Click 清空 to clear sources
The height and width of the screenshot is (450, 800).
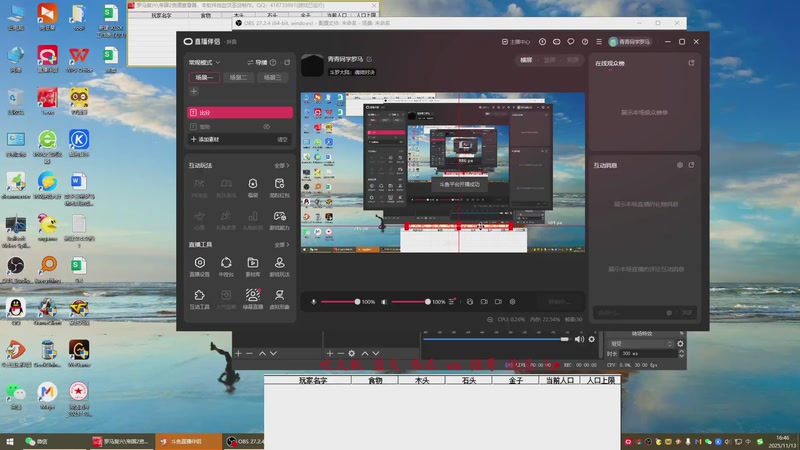click(x=282, y=139)
